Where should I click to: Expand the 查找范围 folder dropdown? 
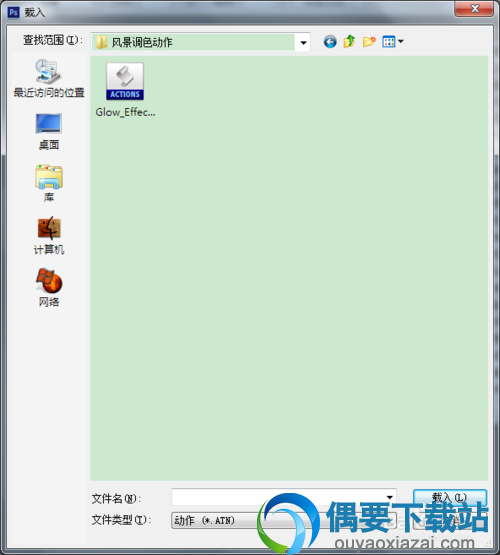303,42
